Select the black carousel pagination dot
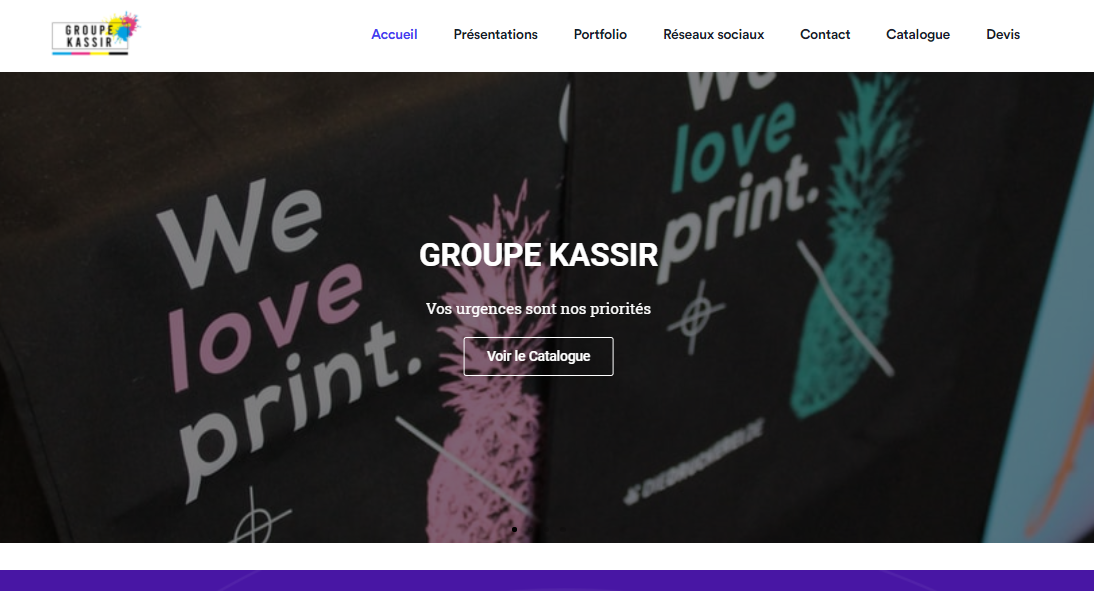This screenshot has width=1094, height=591. (x=514, y=530)
